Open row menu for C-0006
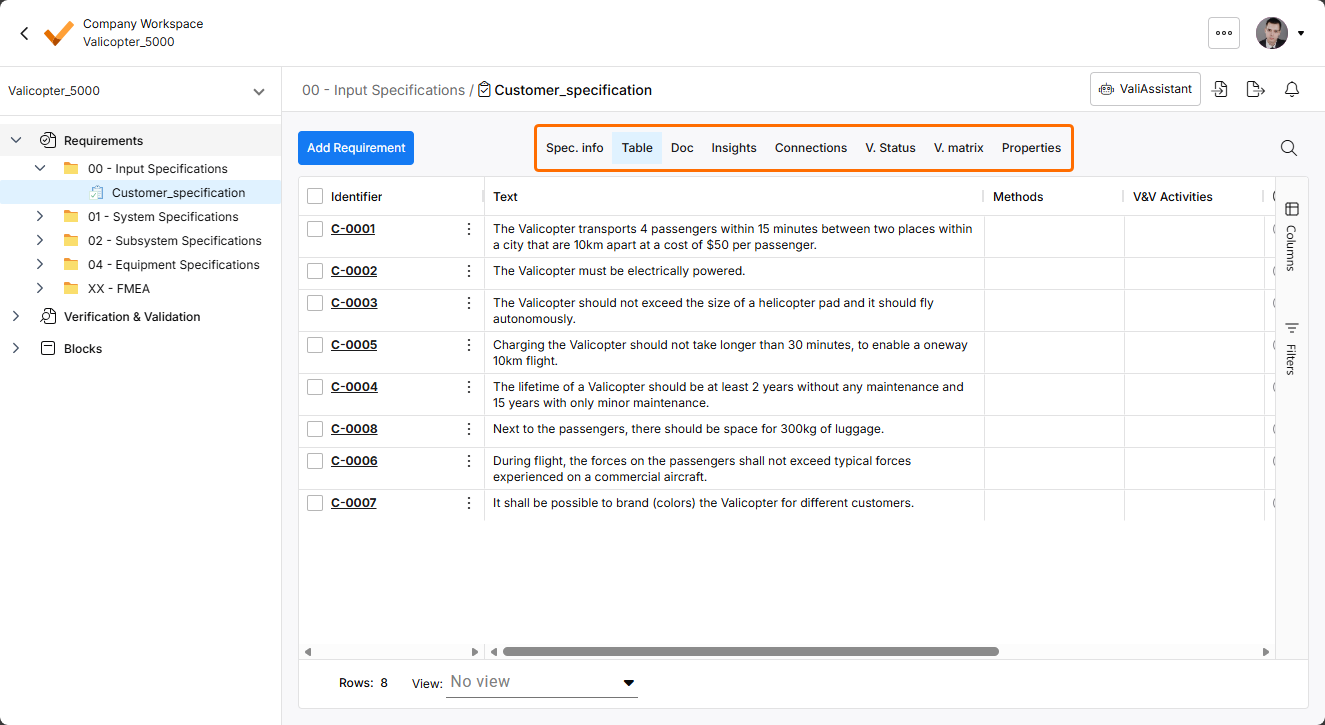1325x725 pixels. point(469,461)
